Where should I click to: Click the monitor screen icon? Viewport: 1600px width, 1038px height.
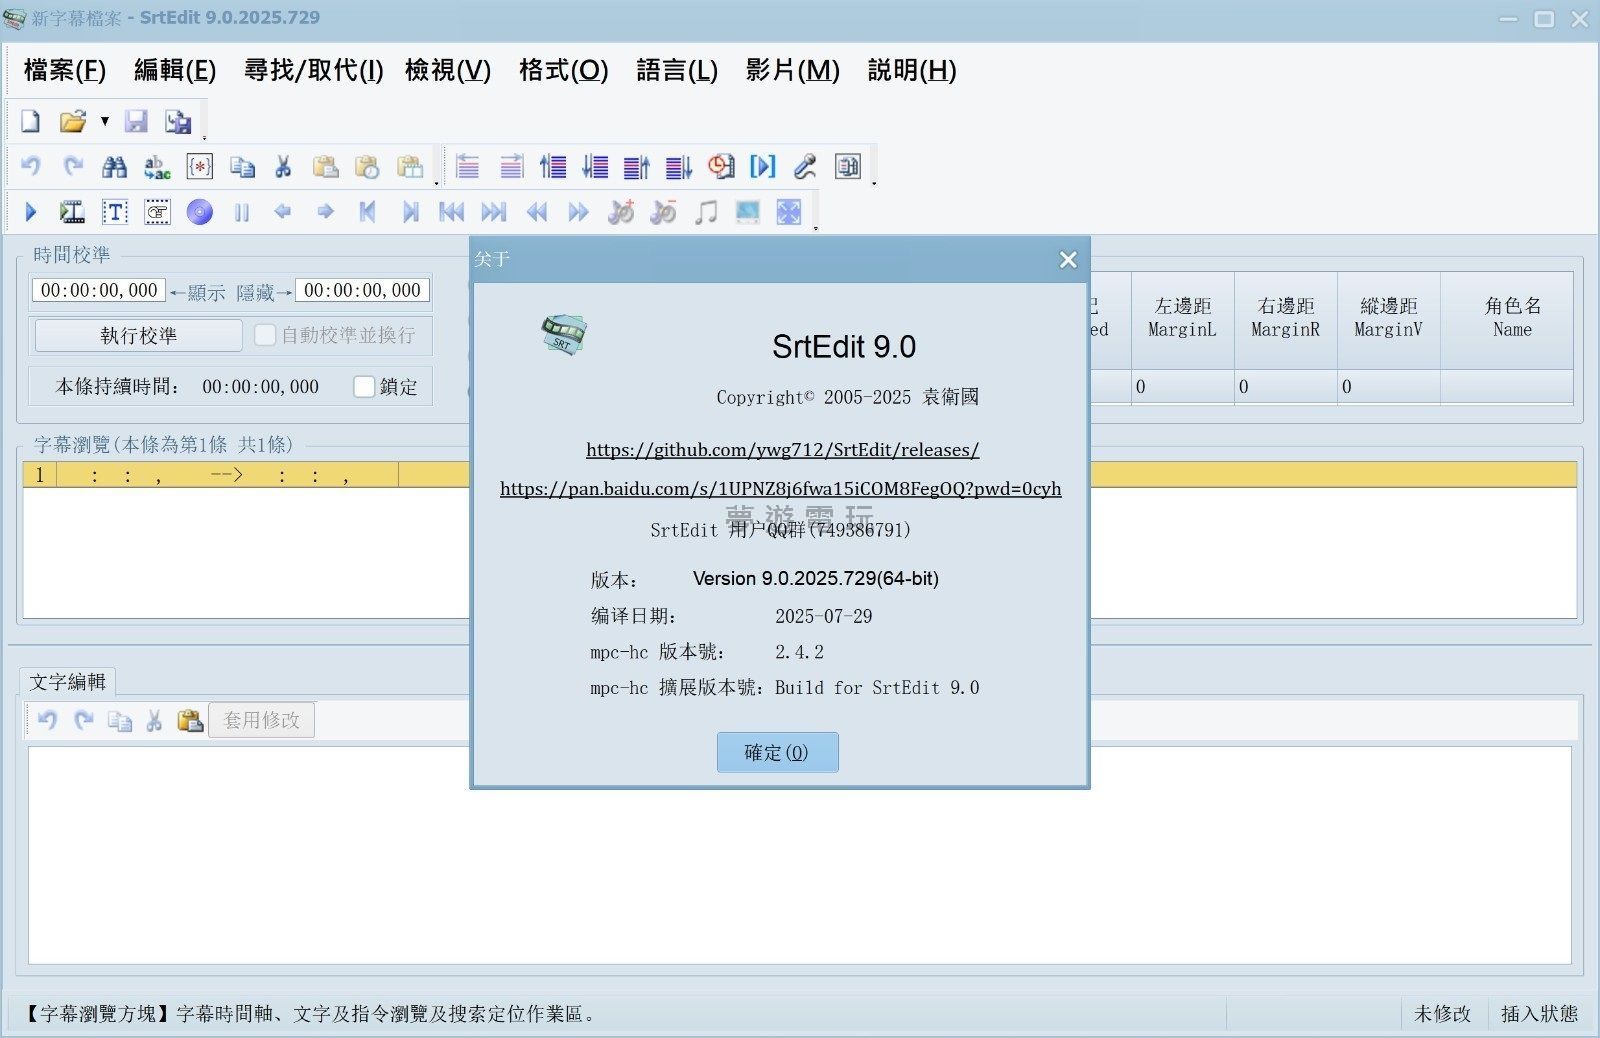747,212
